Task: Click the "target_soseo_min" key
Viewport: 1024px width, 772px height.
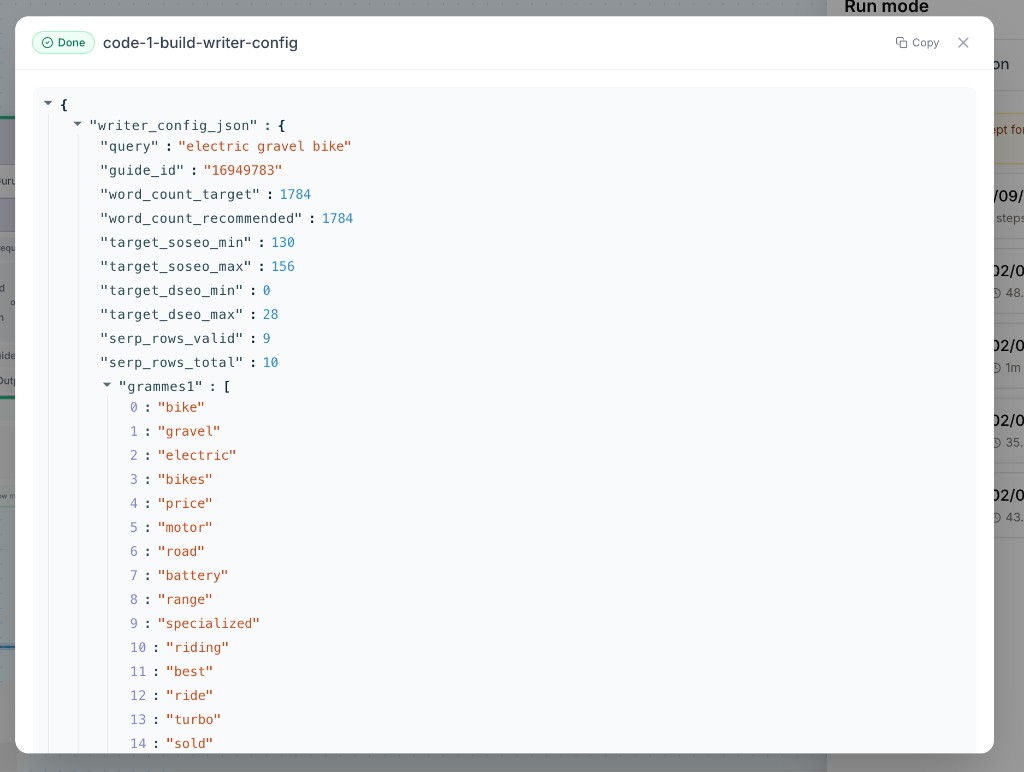Action: tap(176, 242)
